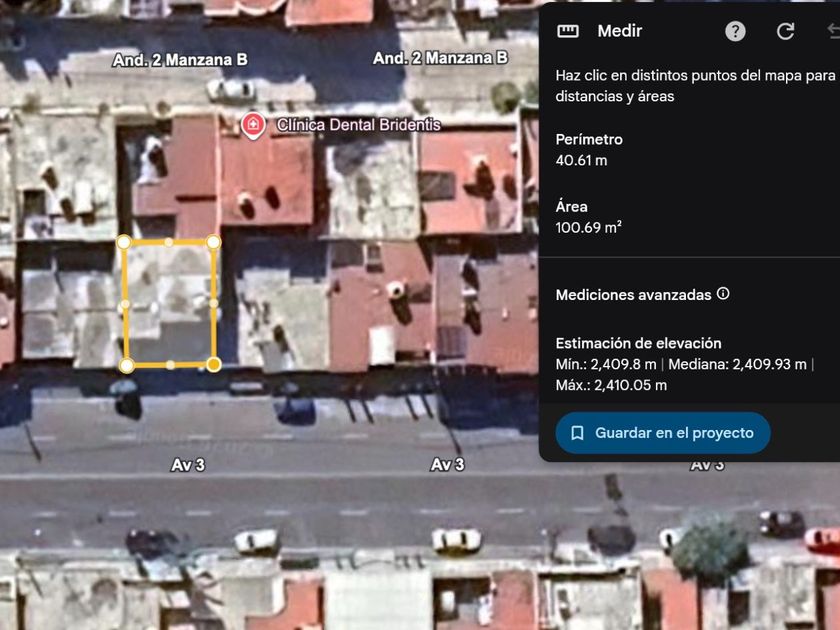This screenshot has width=840, height=630.
Task: Select the polygon's top-left corner vertex
Action: pyautogui.click(x=124, y=242)
